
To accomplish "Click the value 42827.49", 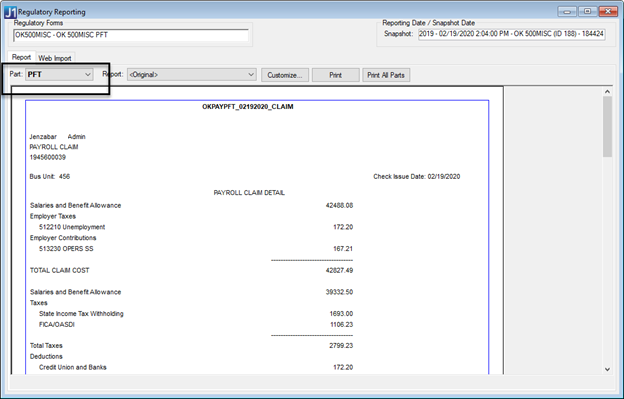I will coord(339,270).
